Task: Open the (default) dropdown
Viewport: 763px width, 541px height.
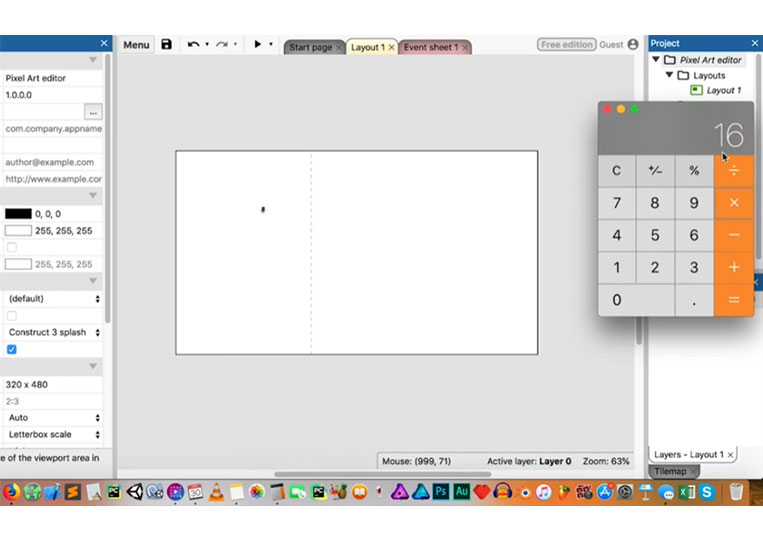Action: 53,299
